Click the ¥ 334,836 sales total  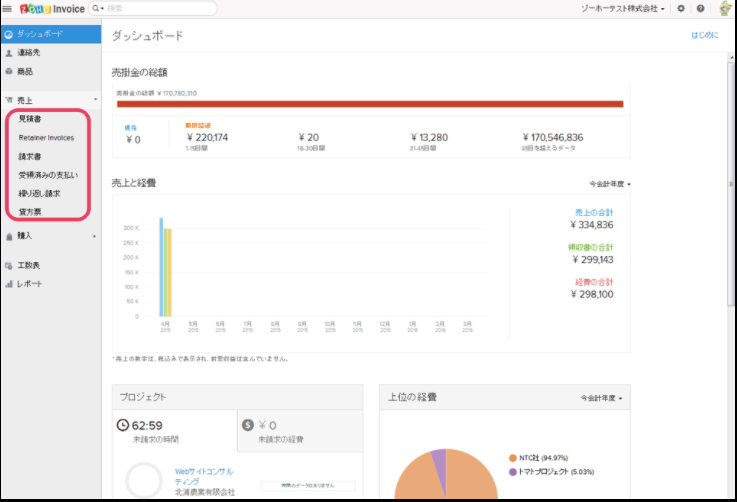click(592, 225)
